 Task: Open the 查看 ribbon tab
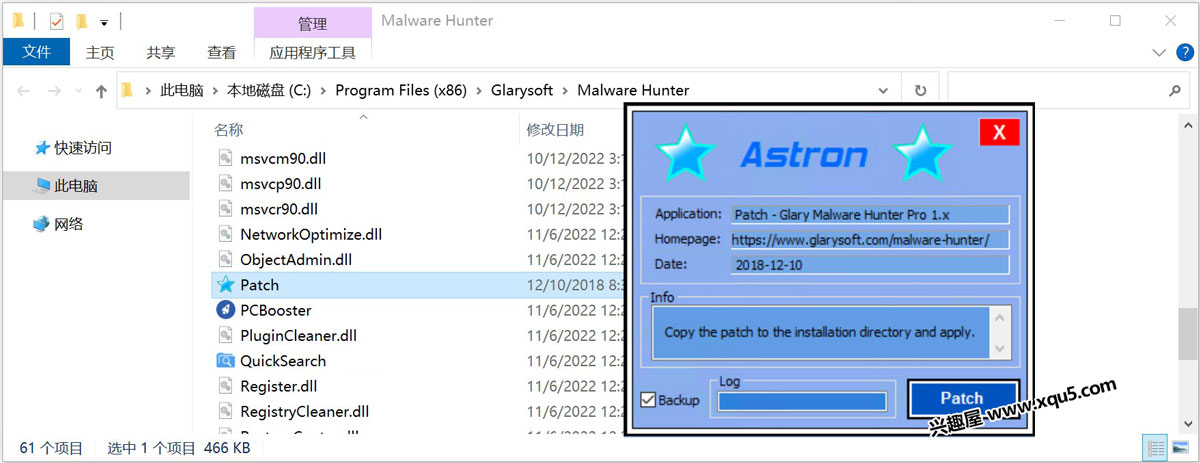point(222,52)
